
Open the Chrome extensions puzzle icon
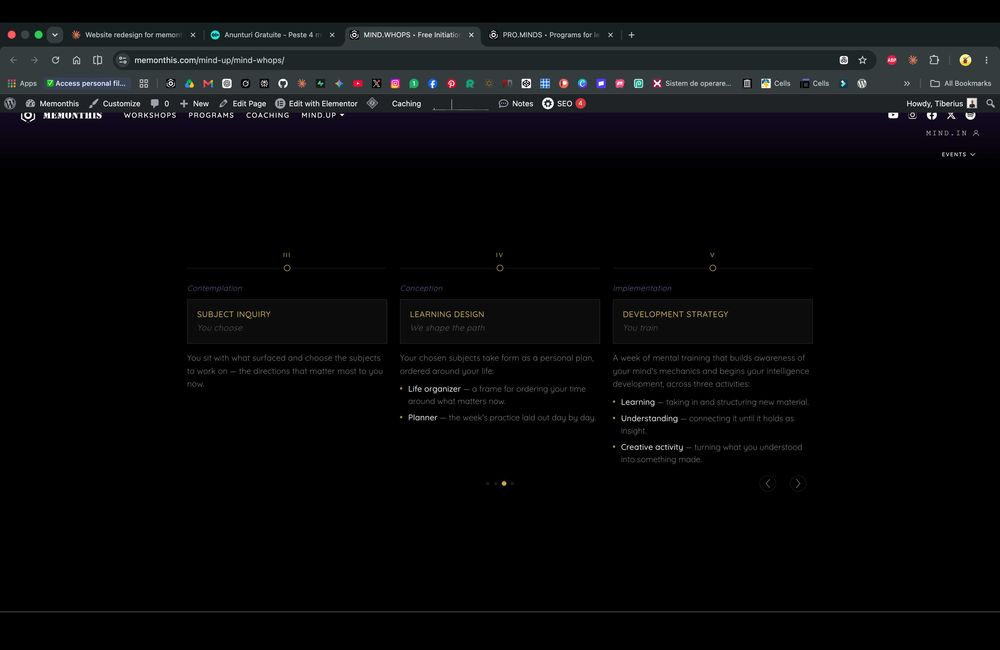click(x=934, y=60)
